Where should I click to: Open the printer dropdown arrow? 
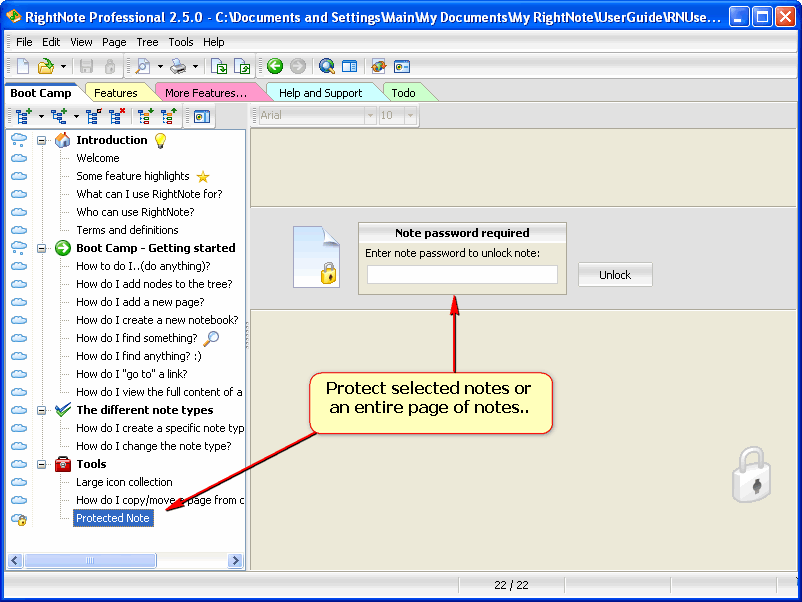click(x=195, y=66)
